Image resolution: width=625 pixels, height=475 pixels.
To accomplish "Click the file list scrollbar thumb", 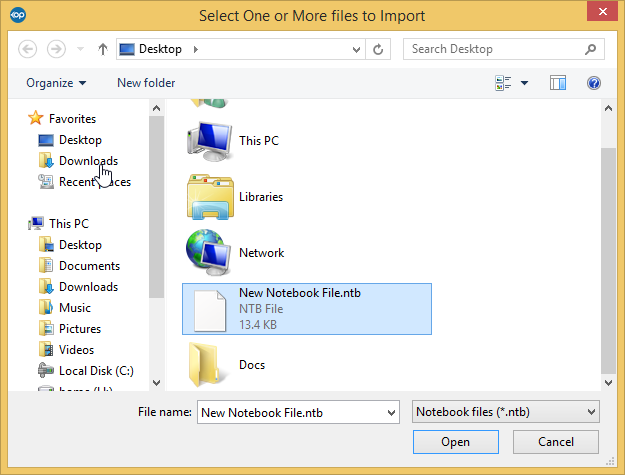I will point(608,261).
